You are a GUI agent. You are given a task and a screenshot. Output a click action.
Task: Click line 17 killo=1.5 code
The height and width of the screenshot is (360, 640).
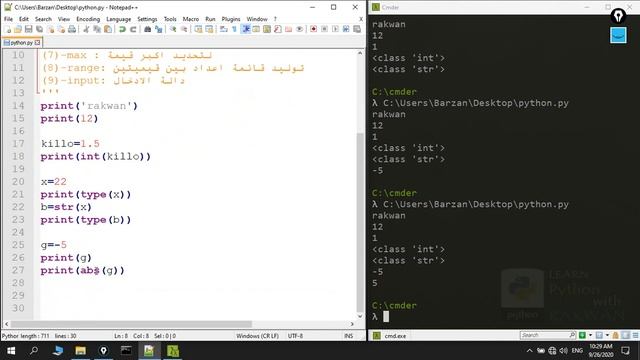coord(70,144)
